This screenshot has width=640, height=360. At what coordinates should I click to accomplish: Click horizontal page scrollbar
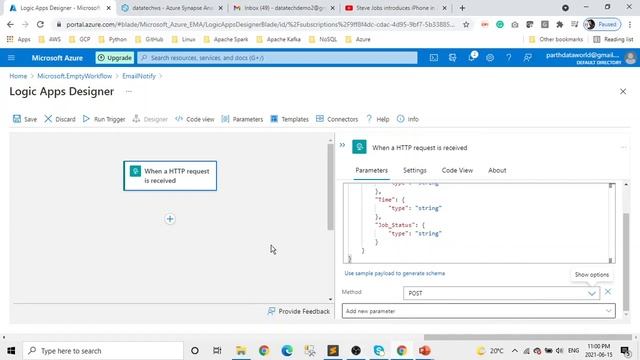pyautogui.click(x=527, y=337)
